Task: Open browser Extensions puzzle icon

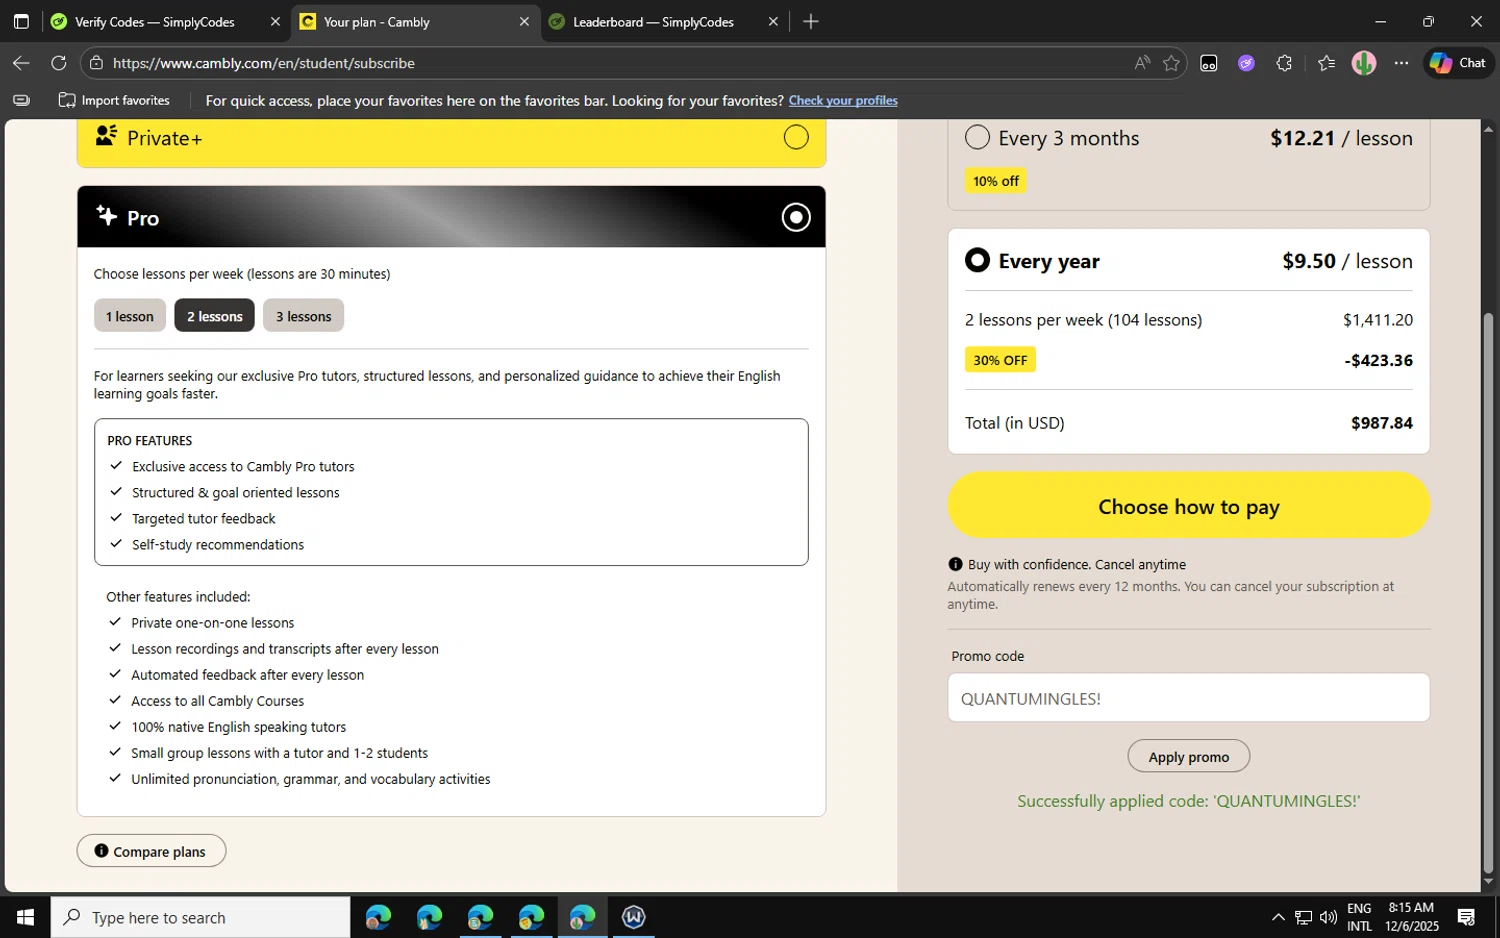Action: [1284, 63]
